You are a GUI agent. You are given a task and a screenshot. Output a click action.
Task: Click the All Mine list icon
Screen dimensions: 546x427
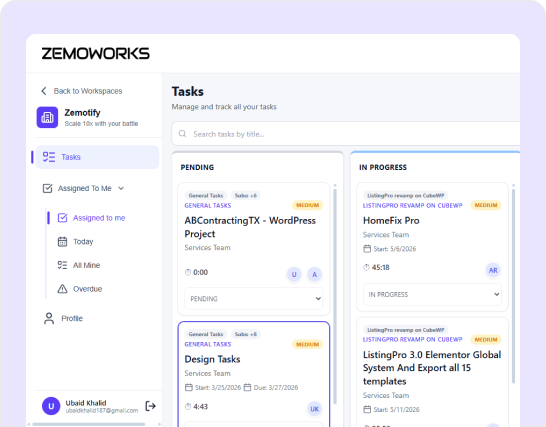pos(62,265)
